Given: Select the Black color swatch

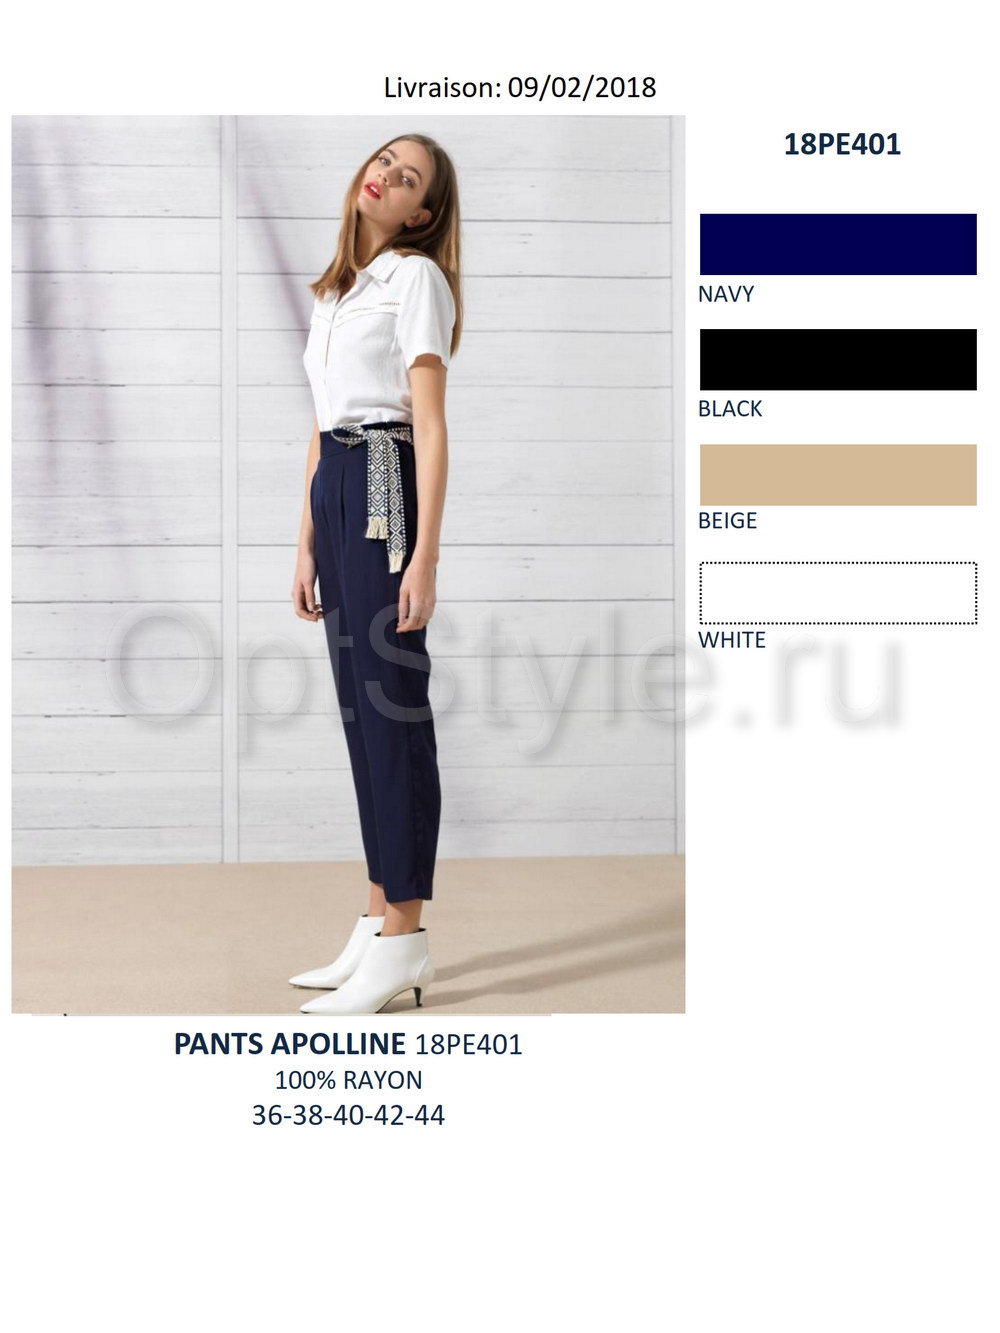Looking at the screenshot, I should click(x=838, y=359).
